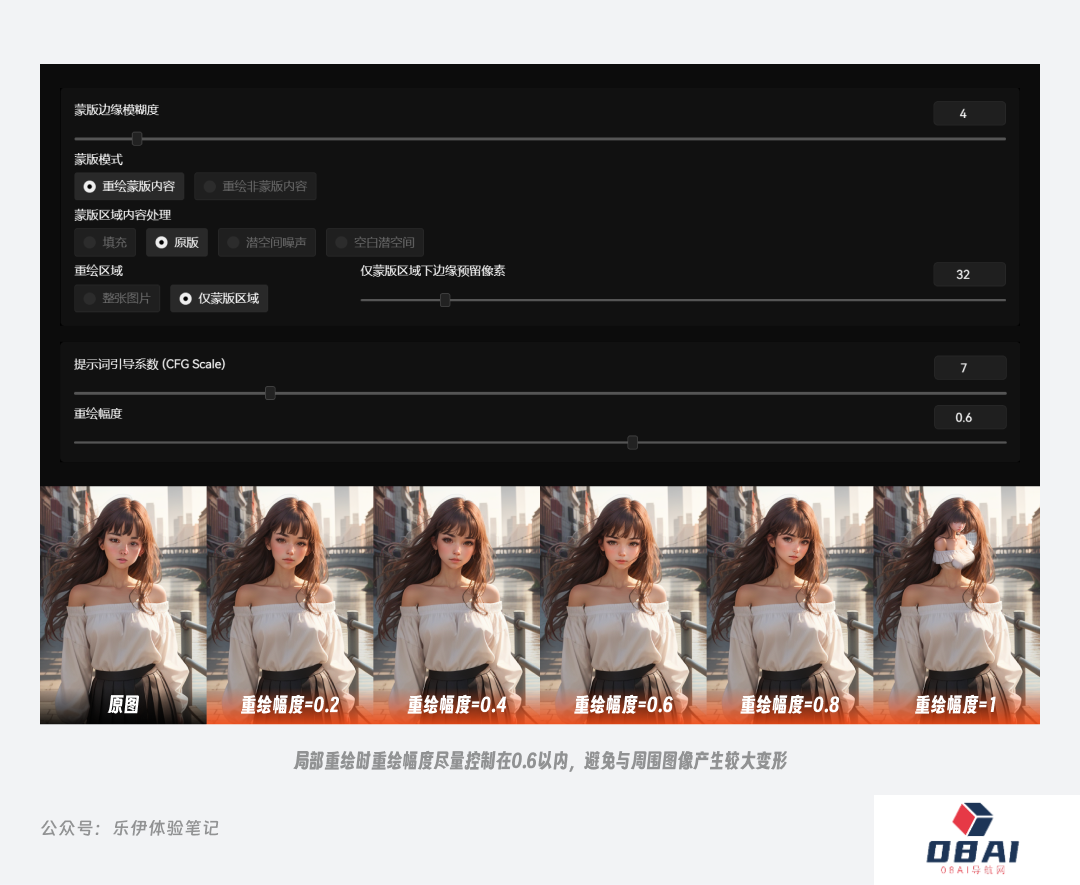1080x885 pixels.
Task: Choose 填充 for mask content
Action: pyautogui.click(x=104, y=242)
